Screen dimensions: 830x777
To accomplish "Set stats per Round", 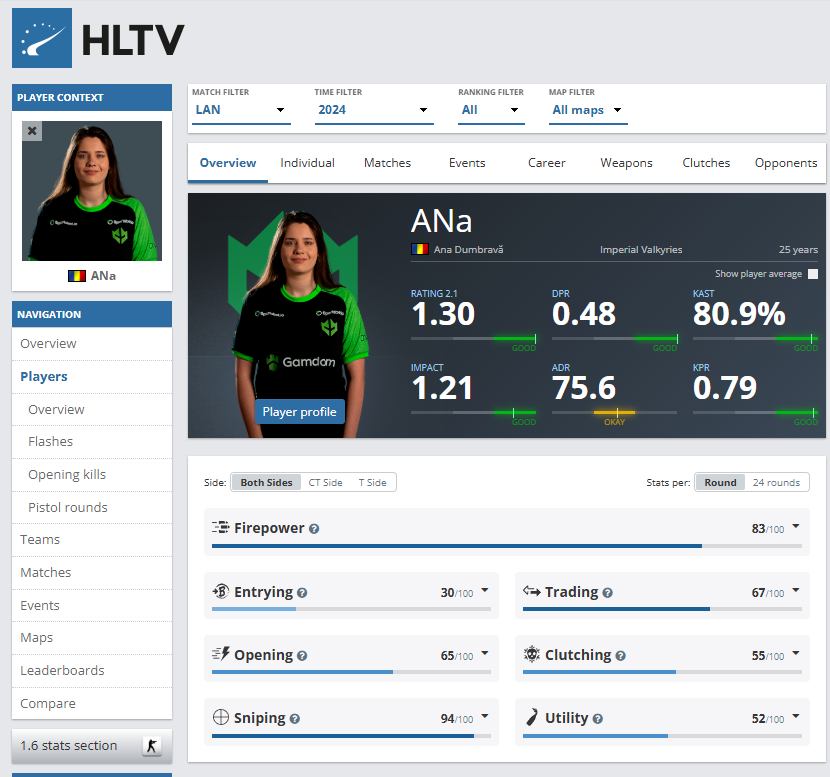I will (720, 482).
